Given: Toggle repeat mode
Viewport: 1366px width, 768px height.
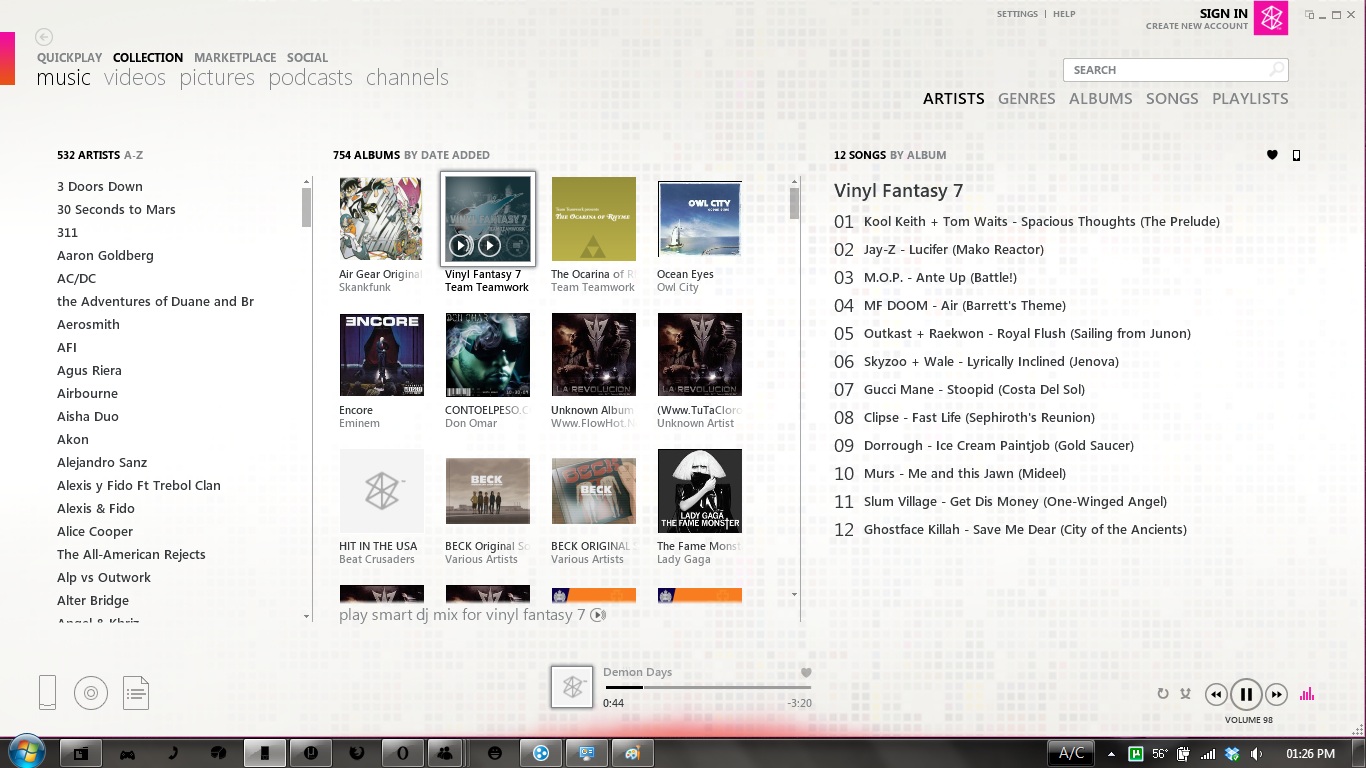Looking at the screenshot, I should coord(1163,694).
